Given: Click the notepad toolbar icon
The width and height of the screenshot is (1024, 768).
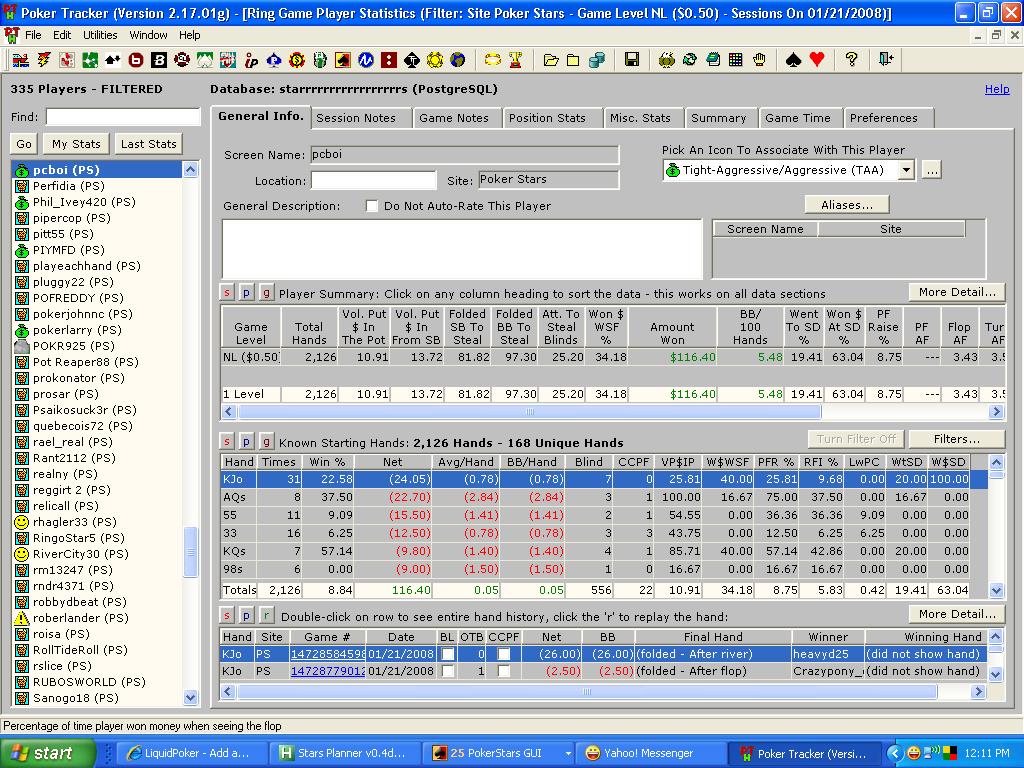Looking at the screenshot, I should [713, 60].
